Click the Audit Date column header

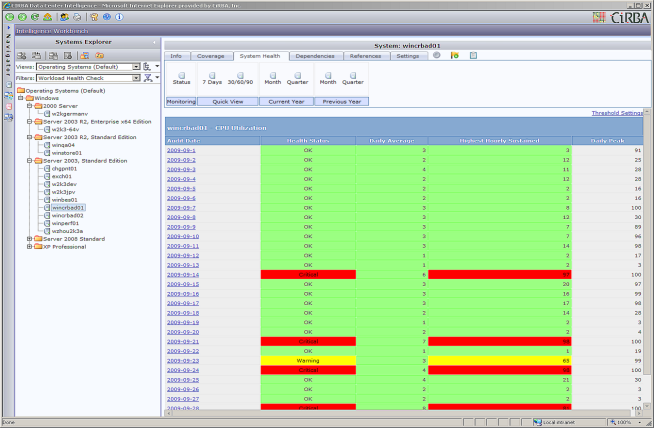click(213, 141)
